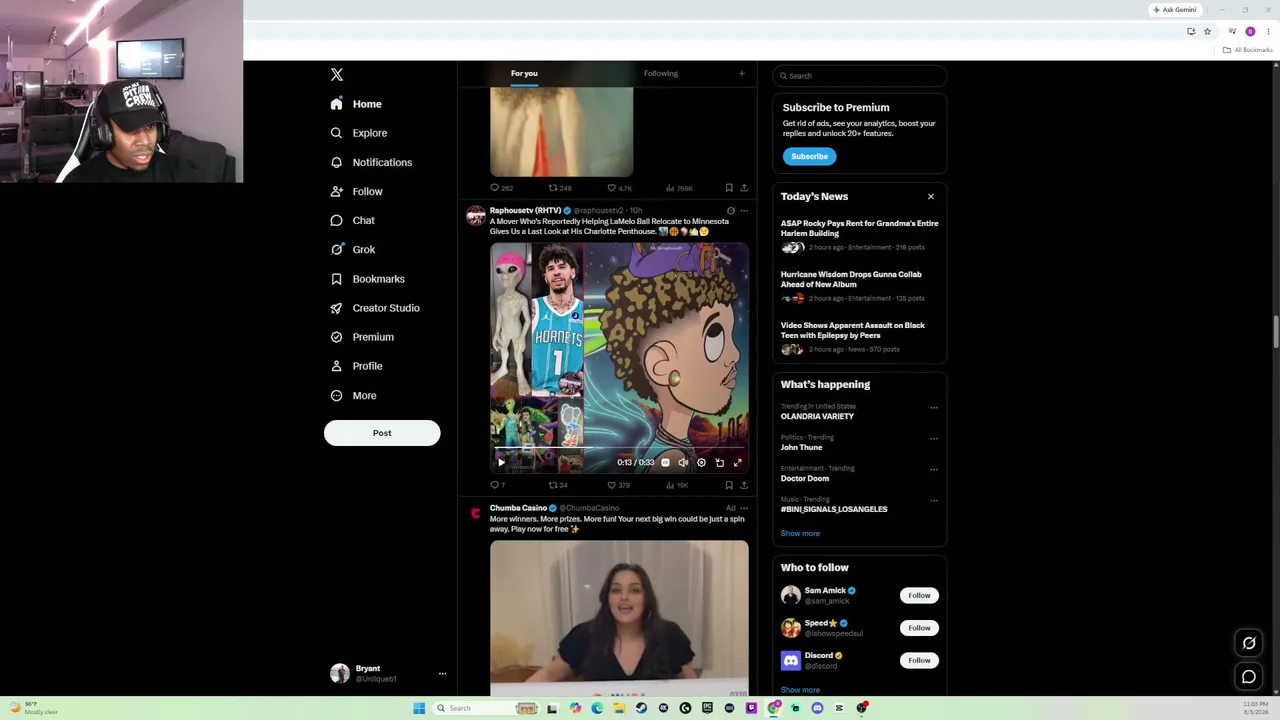The height and width of the screenshot is (720, 1280).
Task: Open options for Doctor Doom trend
Action: (934, 470)
